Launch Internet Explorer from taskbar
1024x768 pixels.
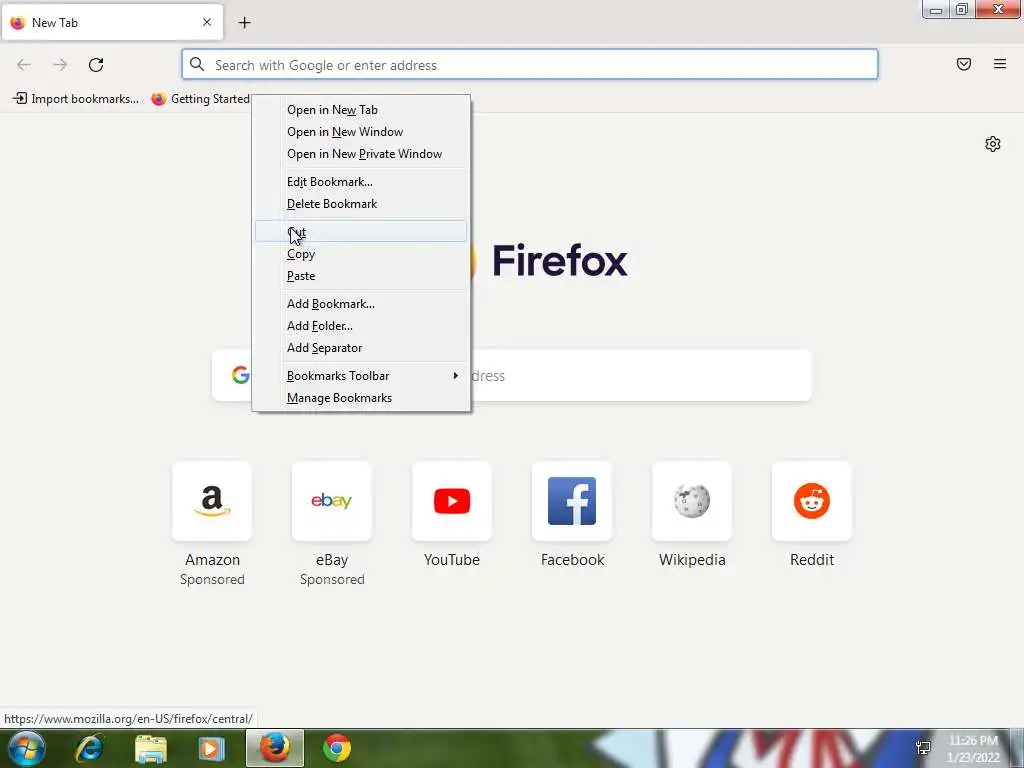point(89,748)
